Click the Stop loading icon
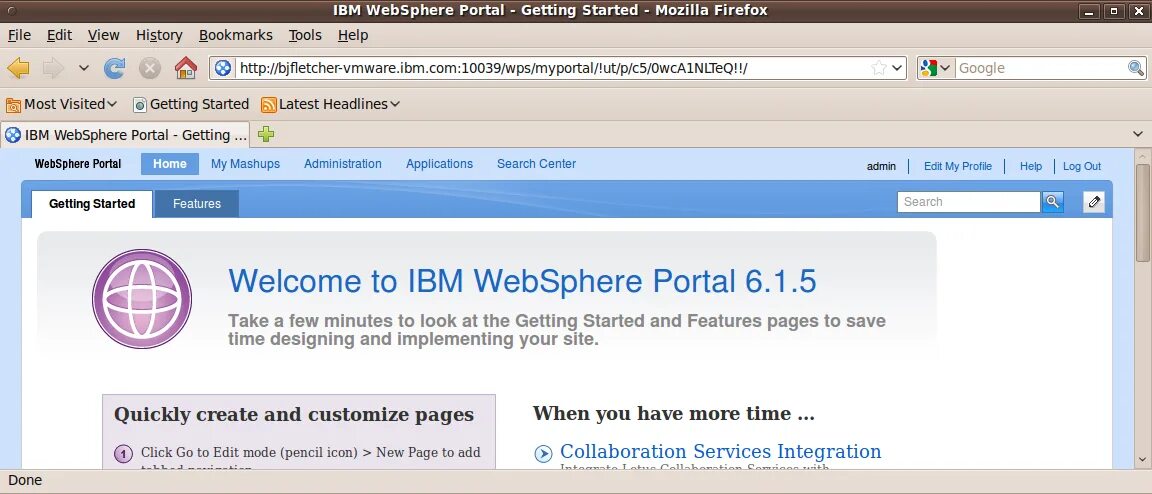1152x494 pixels. click(x=150, y=68)
